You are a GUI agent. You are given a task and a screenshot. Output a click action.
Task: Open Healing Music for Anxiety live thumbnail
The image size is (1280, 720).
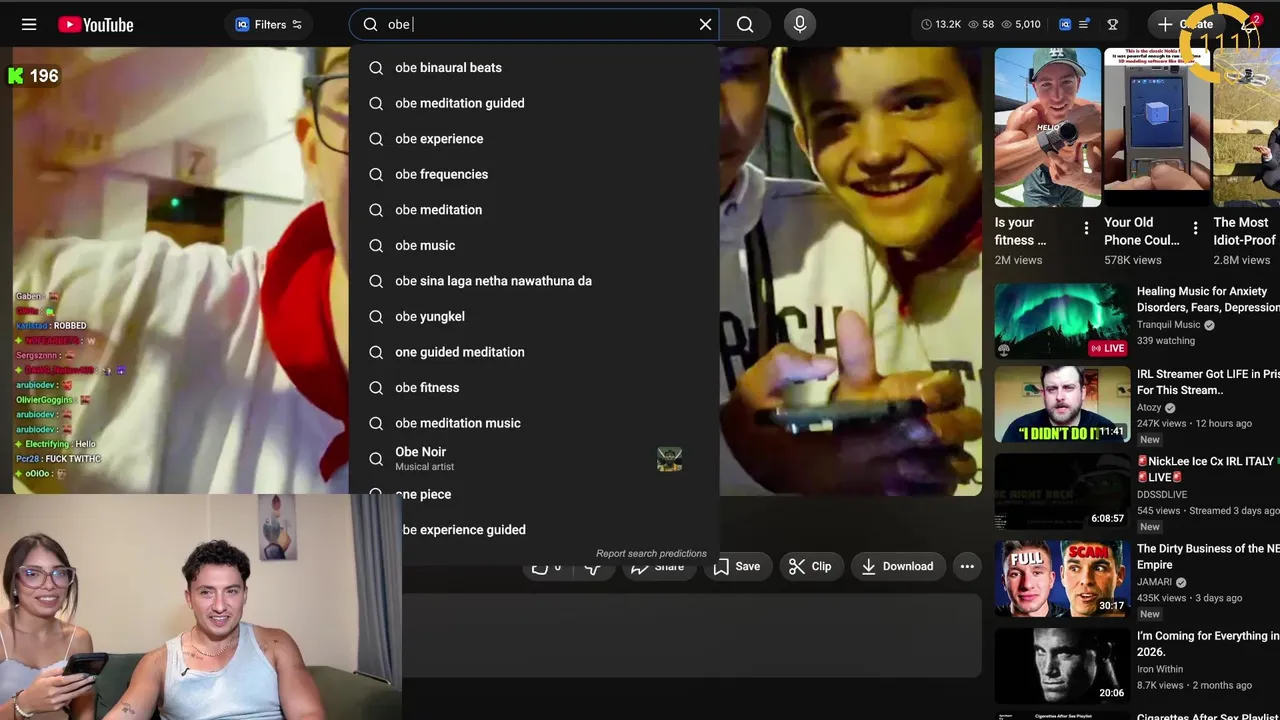[1062, 321]
